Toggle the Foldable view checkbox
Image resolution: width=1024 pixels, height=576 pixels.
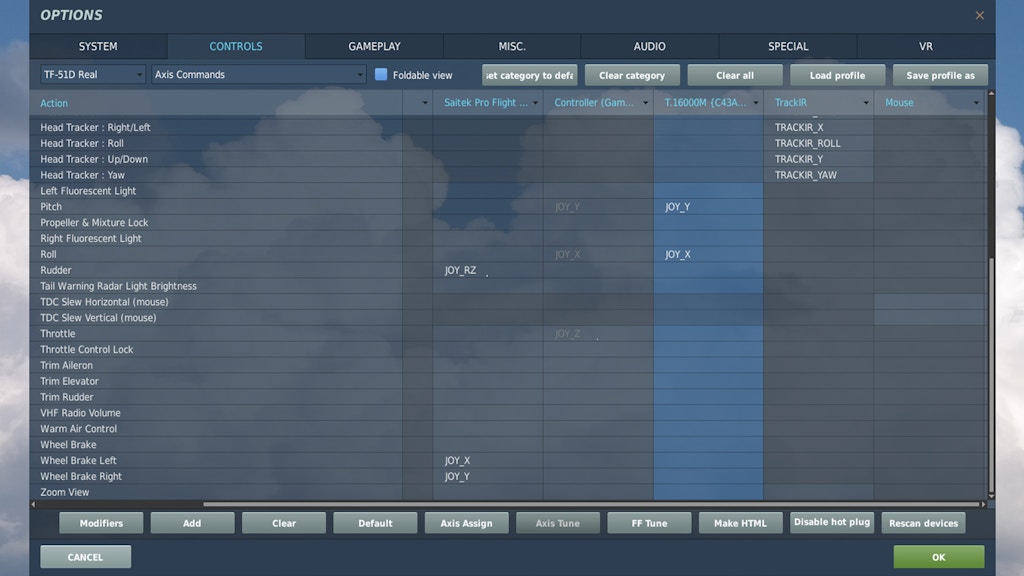[x=381, y=75]
